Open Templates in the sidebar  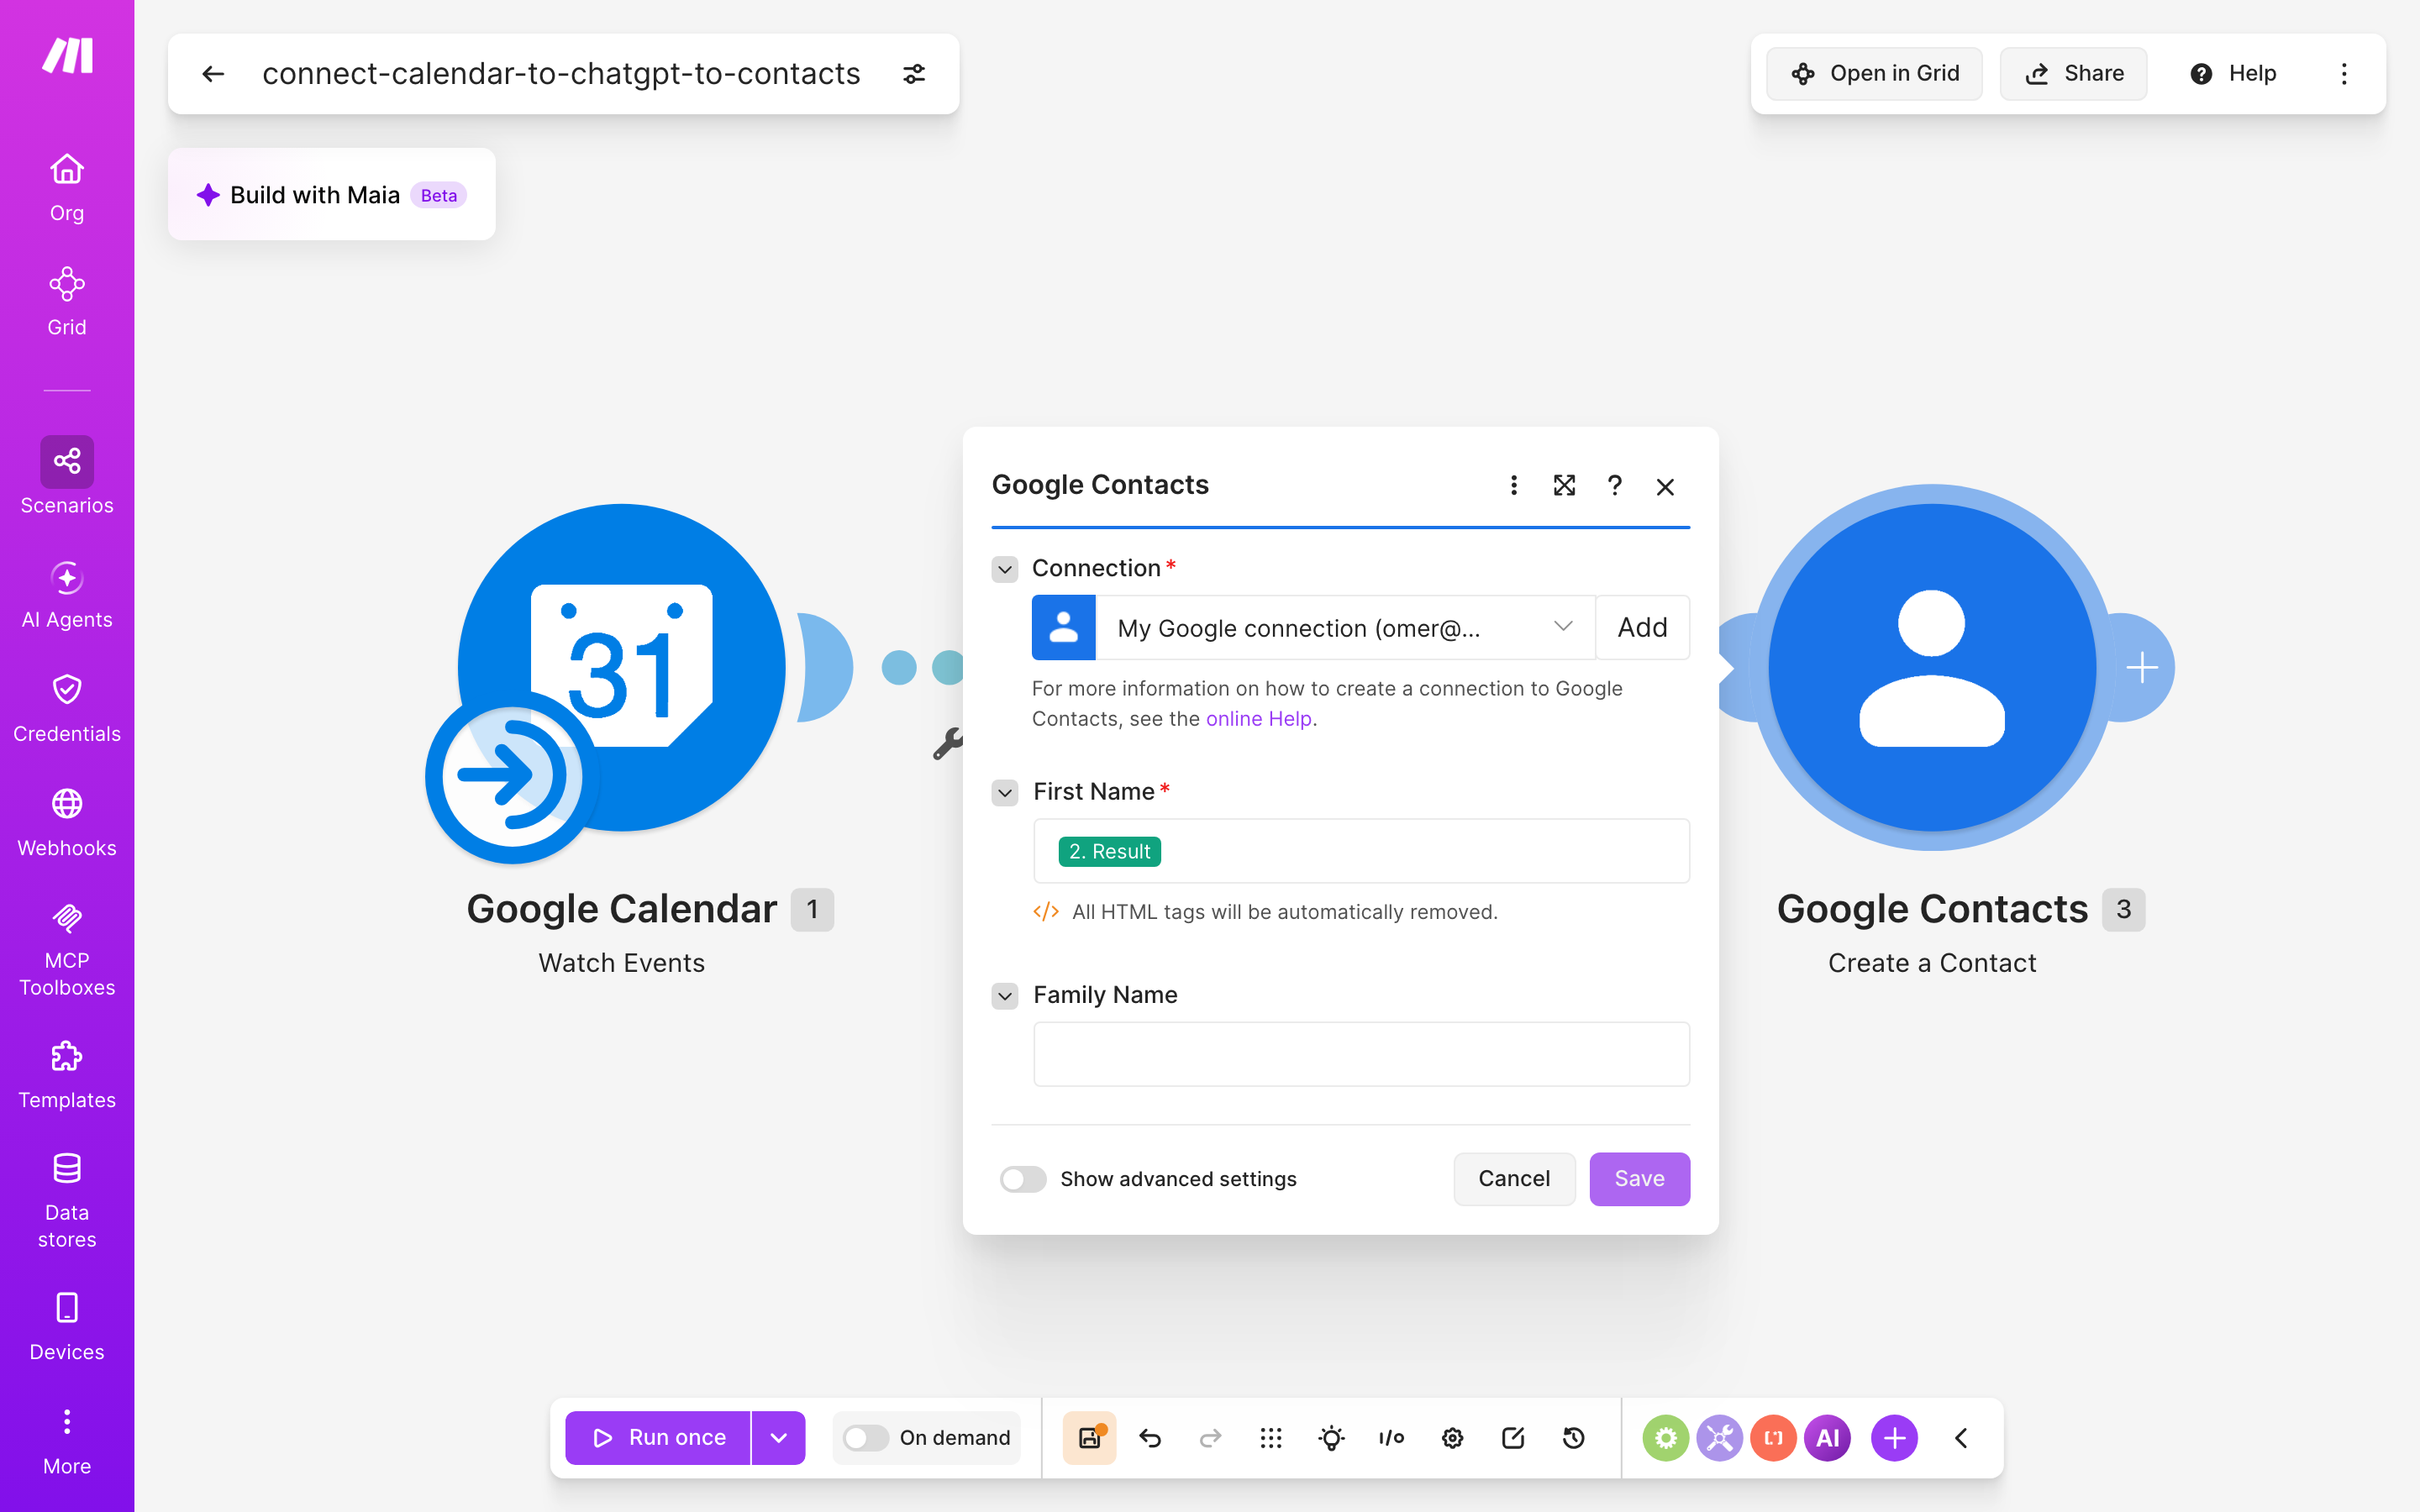[x=67, y=1074]
